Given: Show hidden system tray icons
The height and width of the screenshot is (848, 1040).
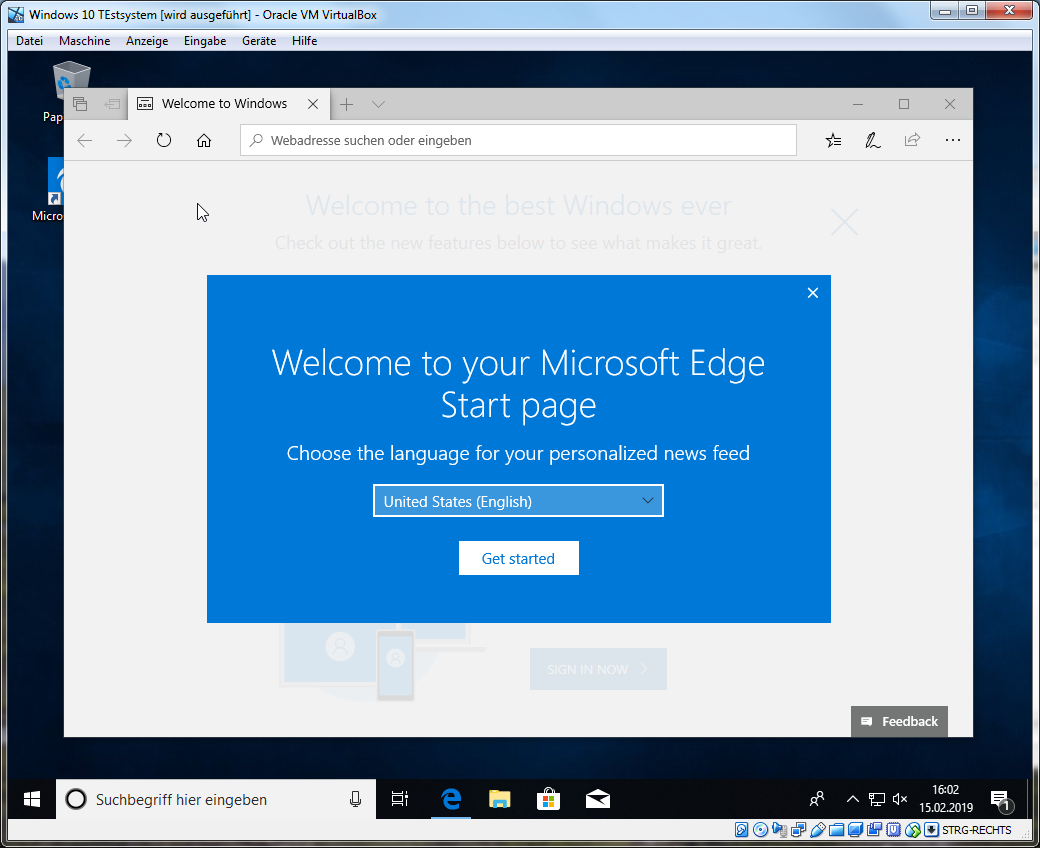Looking at the screenshot, I should click(x=852, y=799).
